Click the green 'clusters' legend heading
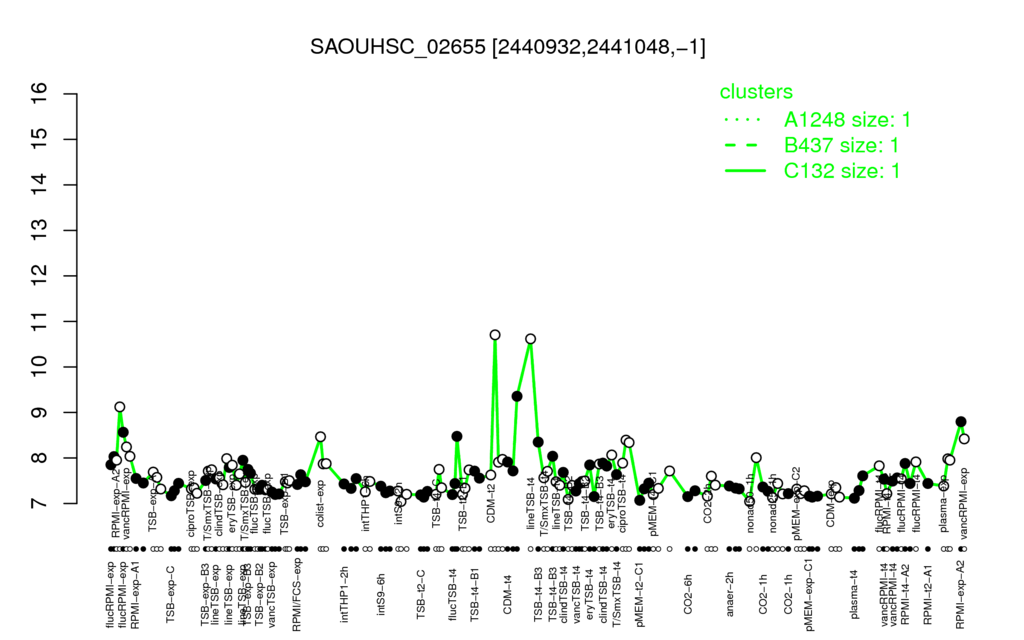The image size is (1024, 640). pos(756,92)
